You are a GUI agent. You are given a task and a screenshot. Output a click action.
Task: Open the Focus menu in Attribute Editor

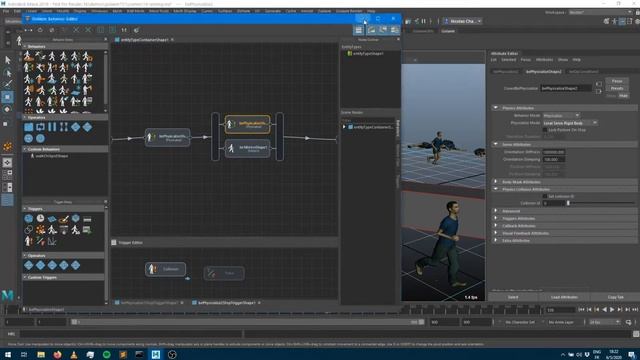coord(525,60)
